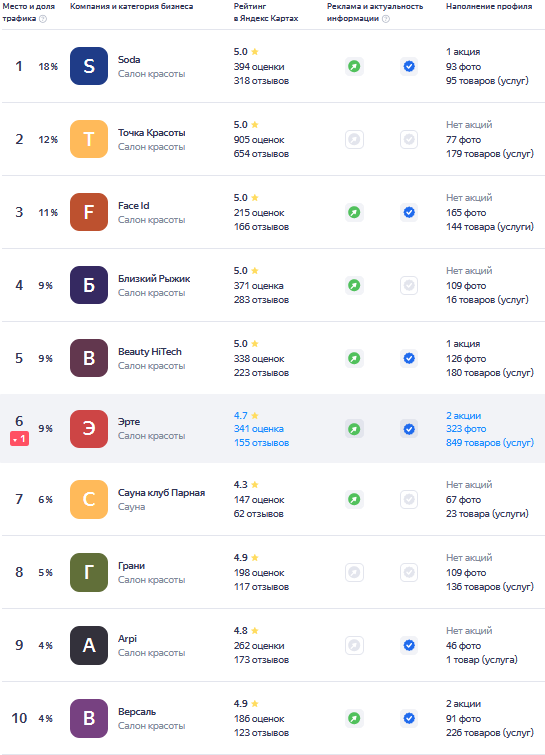
Task: Click the blue verified checkmark for Arpi
Action: pyautogui.click(x=409, y=645)
